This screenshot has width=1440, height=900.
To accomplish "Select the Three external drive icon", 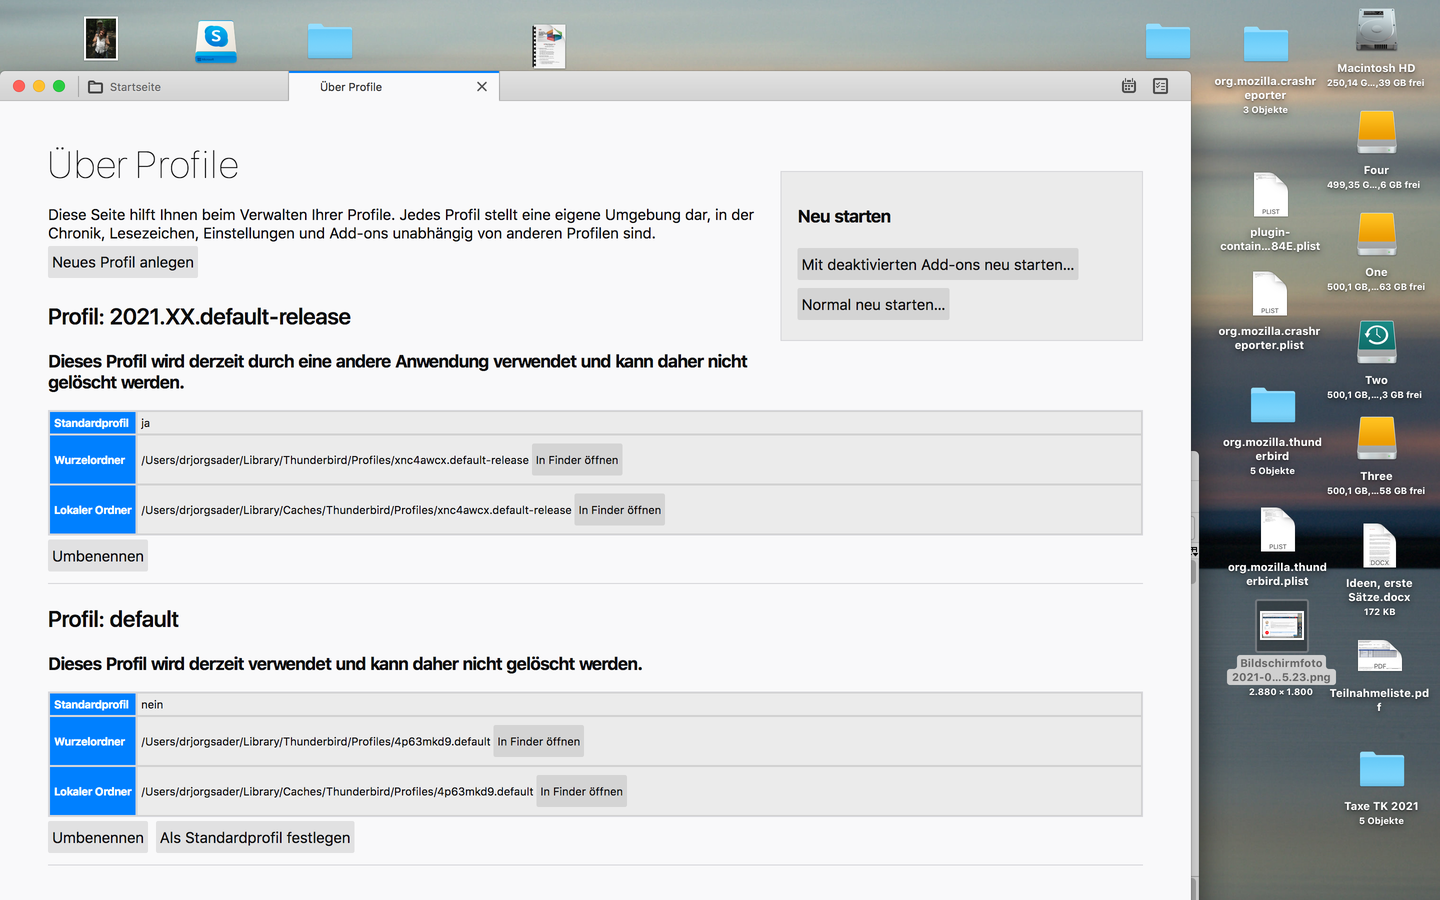I will click(1377, 438).
